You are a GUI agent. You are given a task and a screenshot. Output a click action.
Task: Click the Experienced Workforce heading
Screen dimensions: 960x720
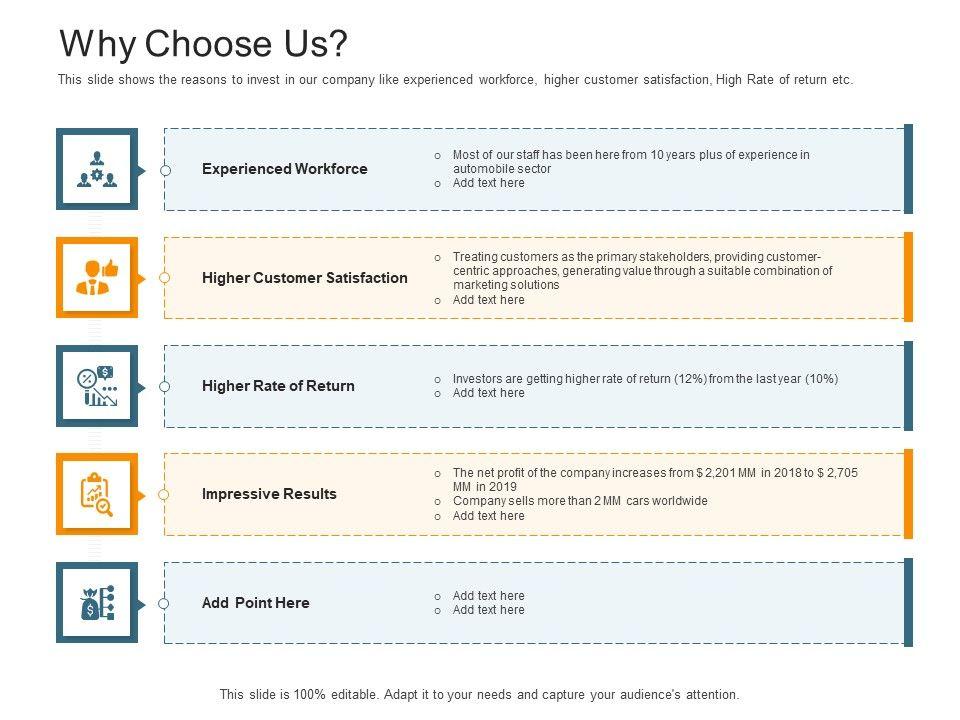point(285,169)
